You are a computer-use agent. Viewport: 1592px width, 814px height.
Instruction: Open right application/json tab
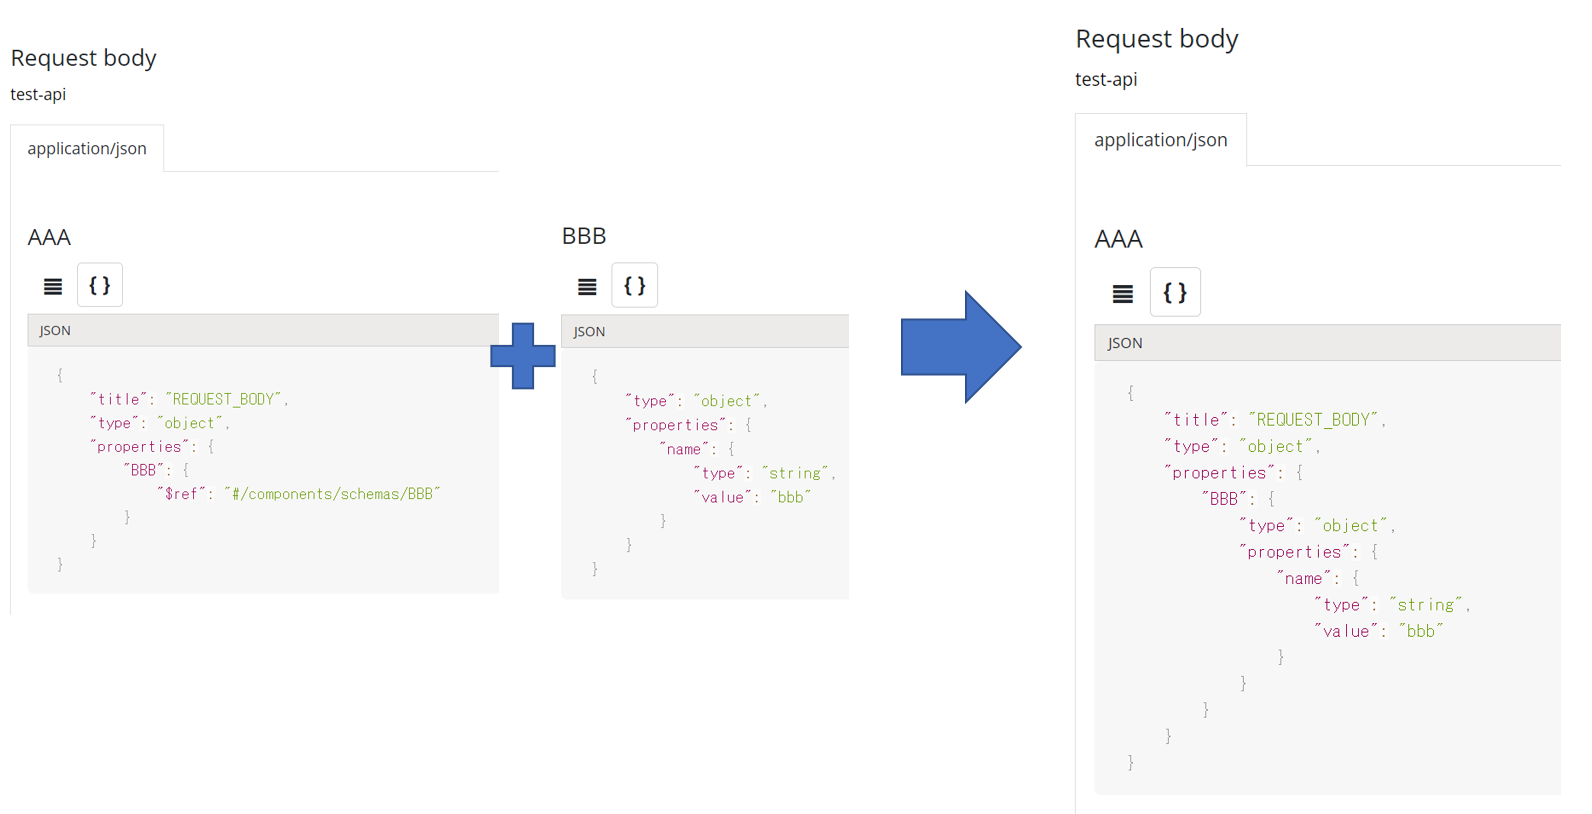coord(1161,140)
